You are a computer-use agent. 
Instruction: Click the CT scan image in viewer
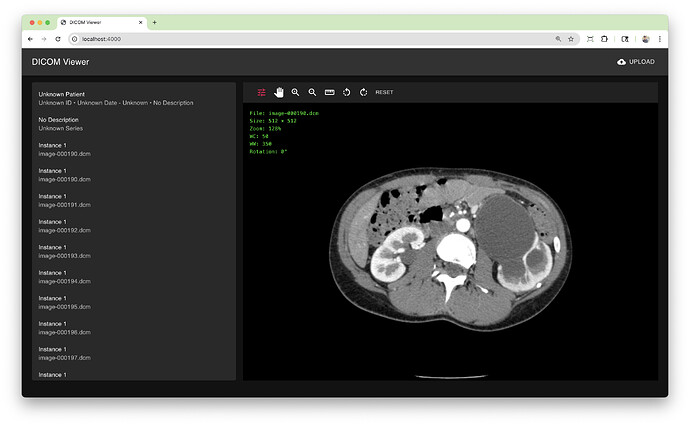point(451,249)
